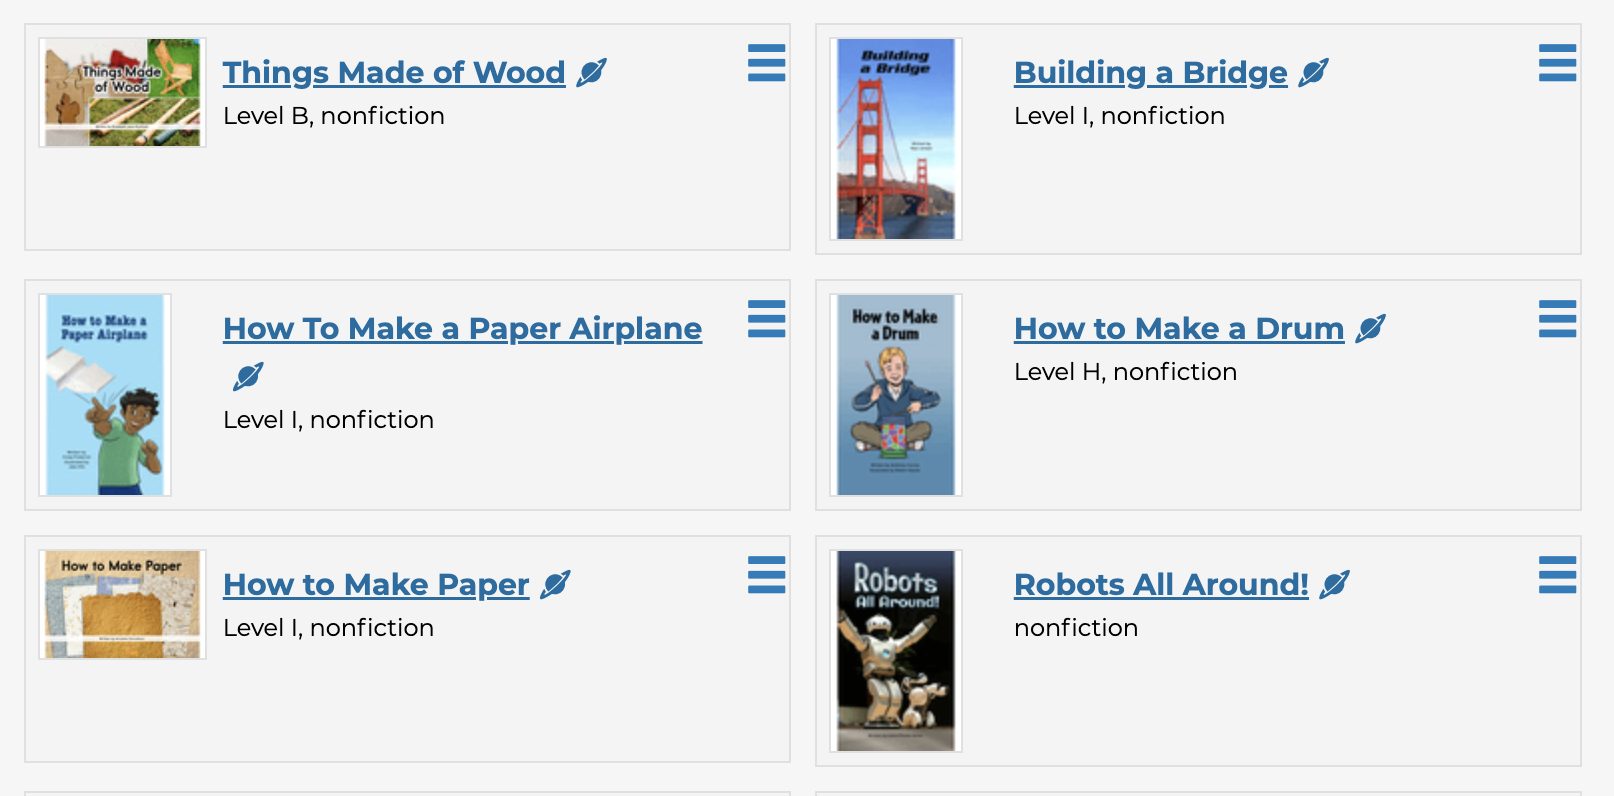
Task: Open hamburger menu for How to Make a Drum
Action: 1557,319
